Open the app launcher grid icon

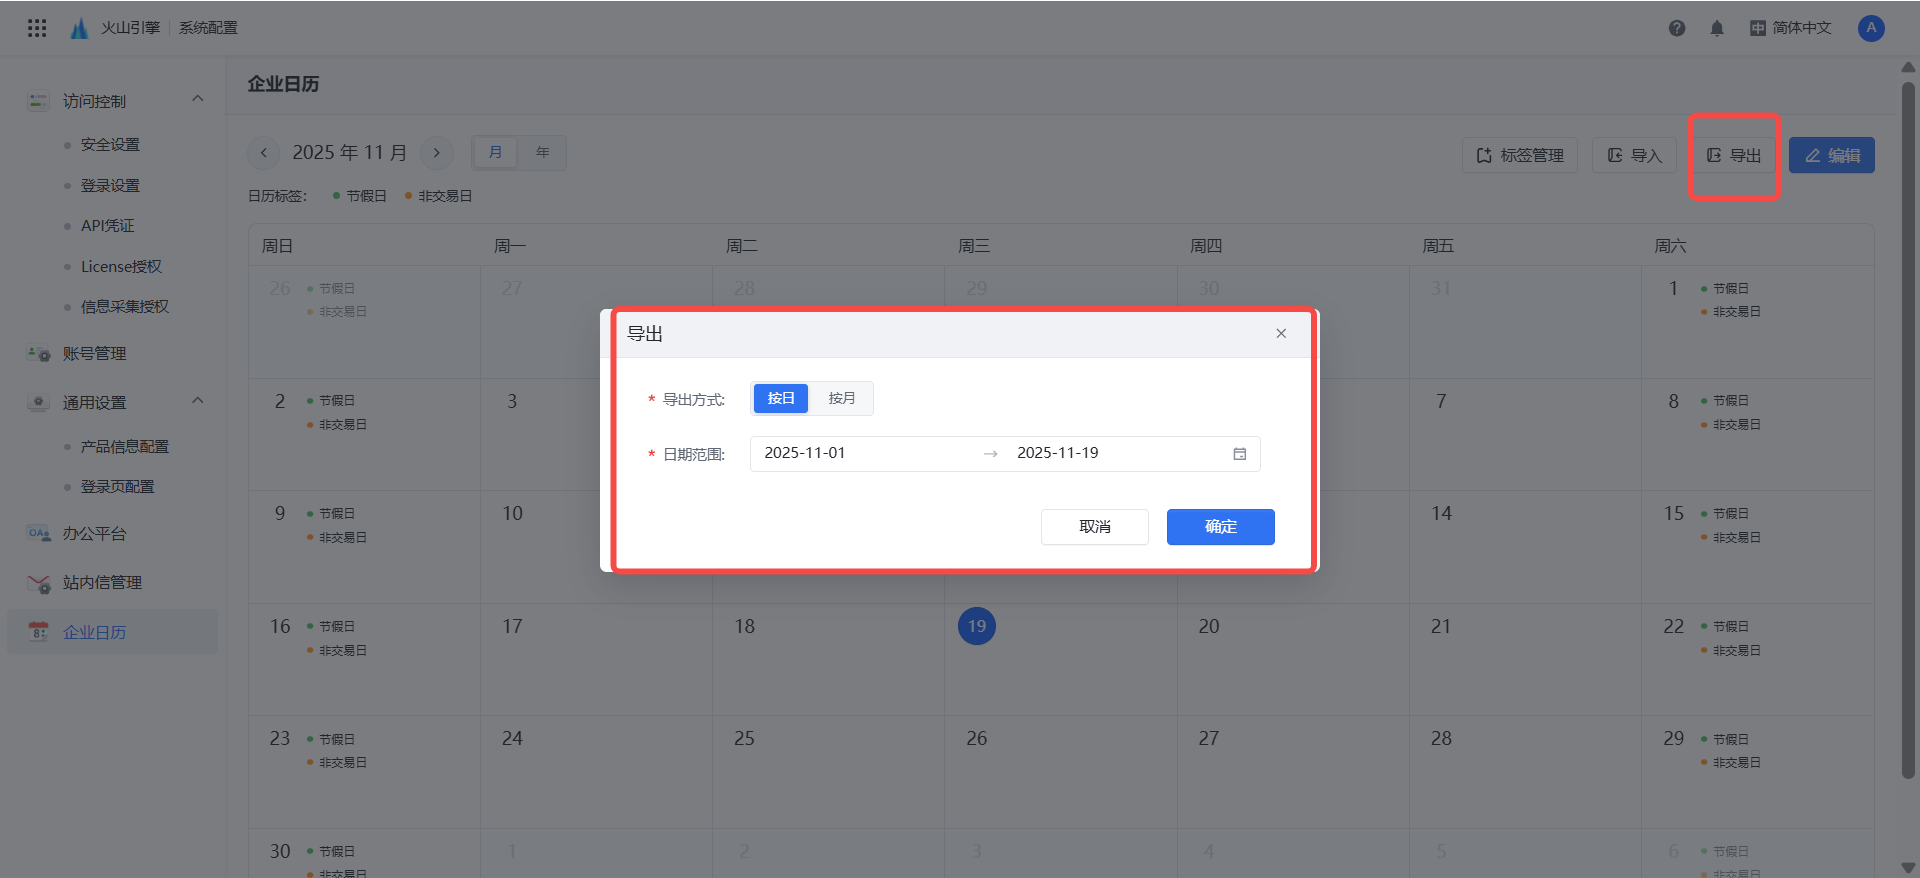click(x=37, y=28)
